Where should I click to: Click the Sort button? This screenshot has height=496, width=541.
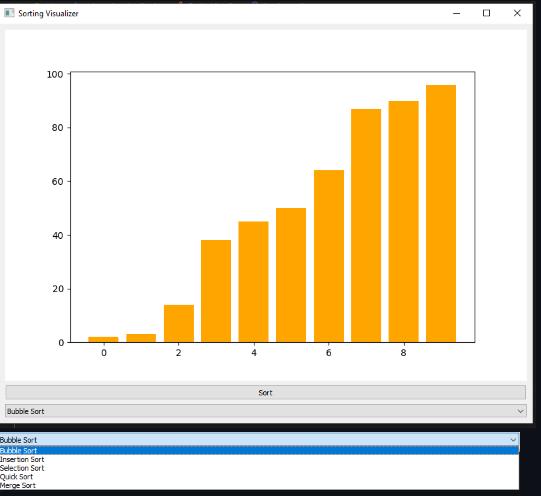tap(266, 393)
